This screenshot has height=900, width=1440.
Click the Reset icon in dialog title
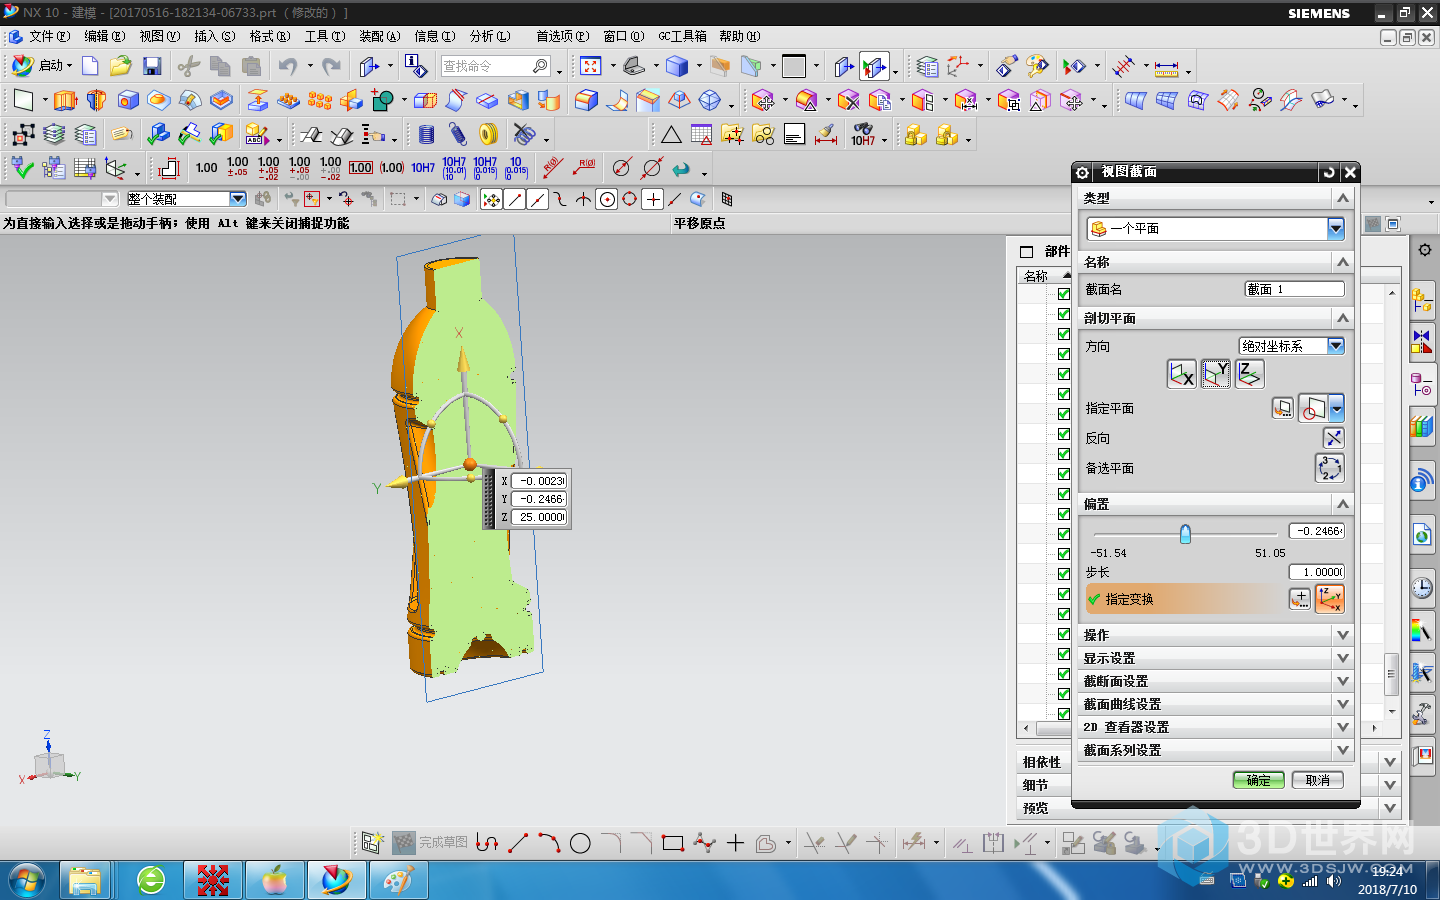click(x=1329, y=172)
